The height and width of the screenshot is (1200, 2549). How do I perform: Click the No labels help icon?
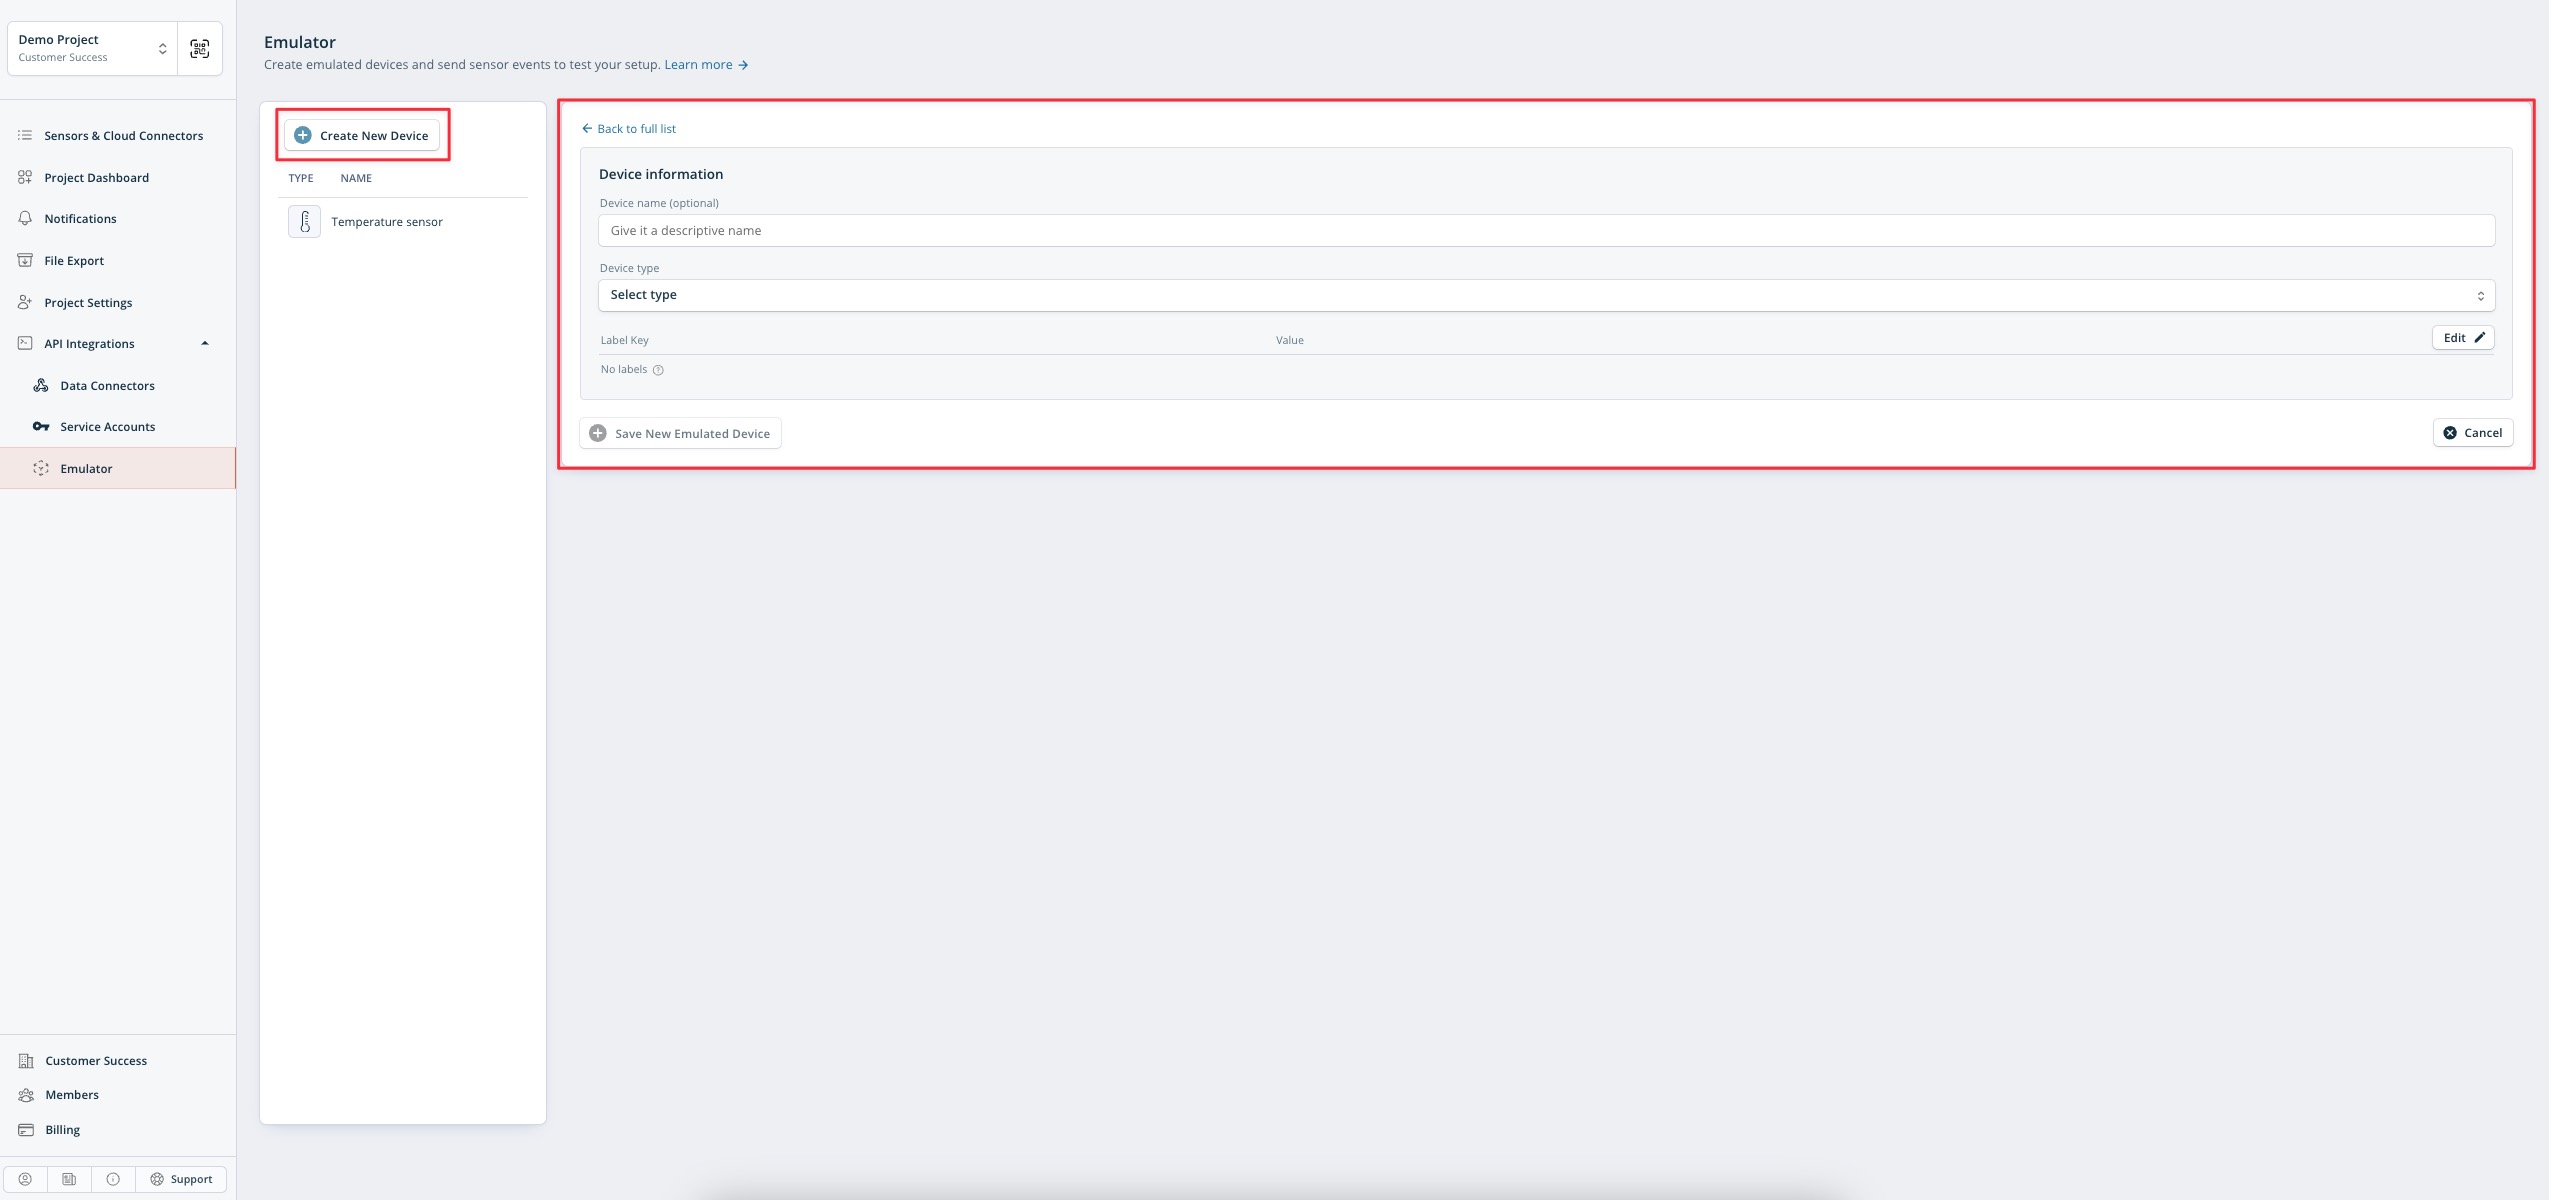pyautogui.click(x=658, y=370)
